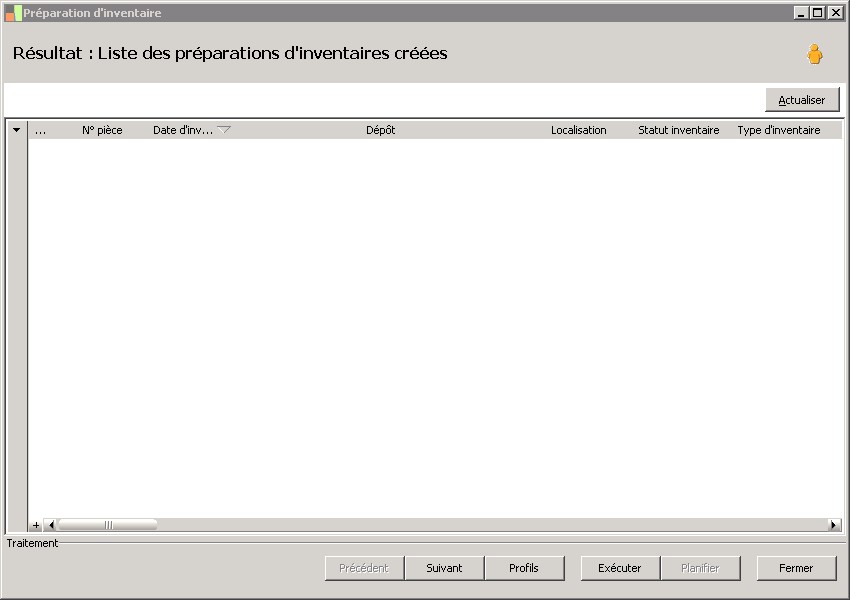Click the Dépôt column header
This screenshot has height=600, width=850.
(x=380, y=130)
